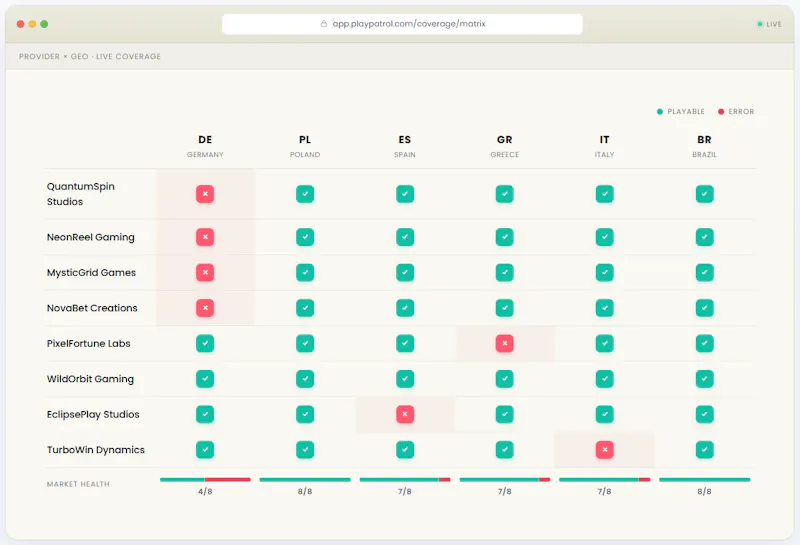Viewport: 800px width, 545px height.
Task: Click NovaBet Creations Poland playable check
Action: click(305, 308)
